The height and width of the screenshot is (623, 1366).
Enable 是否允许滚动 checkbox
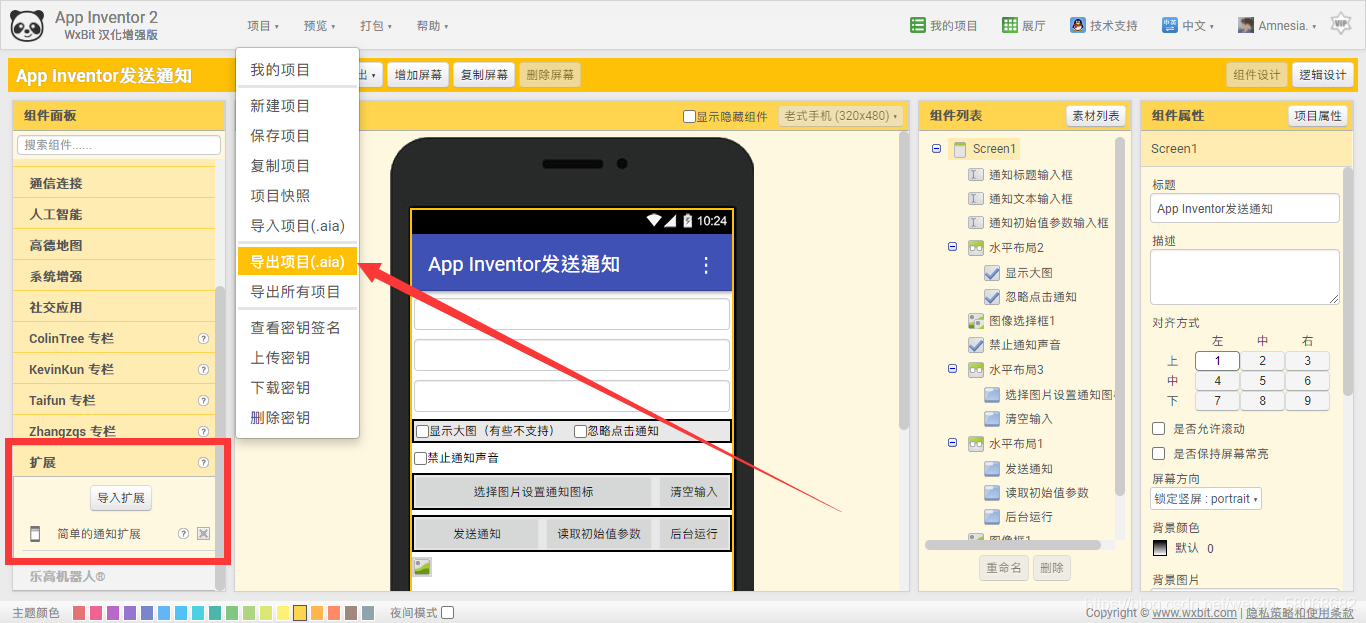(x=1159, y=428)
